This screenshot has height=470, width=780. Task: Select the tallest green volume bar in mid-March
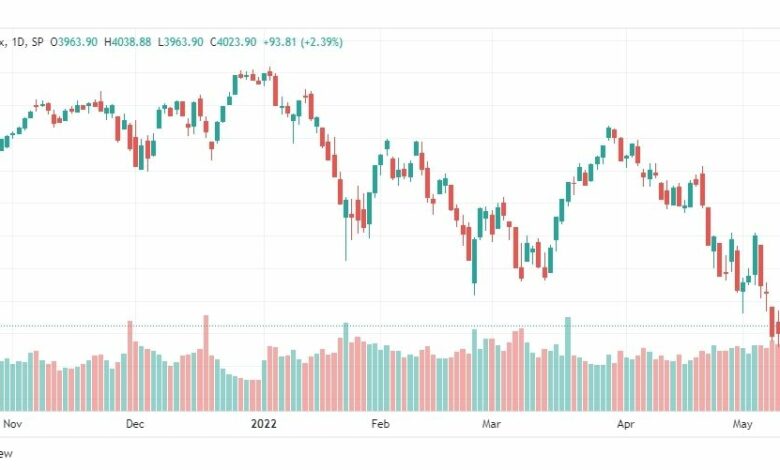[x=568, y=364]
